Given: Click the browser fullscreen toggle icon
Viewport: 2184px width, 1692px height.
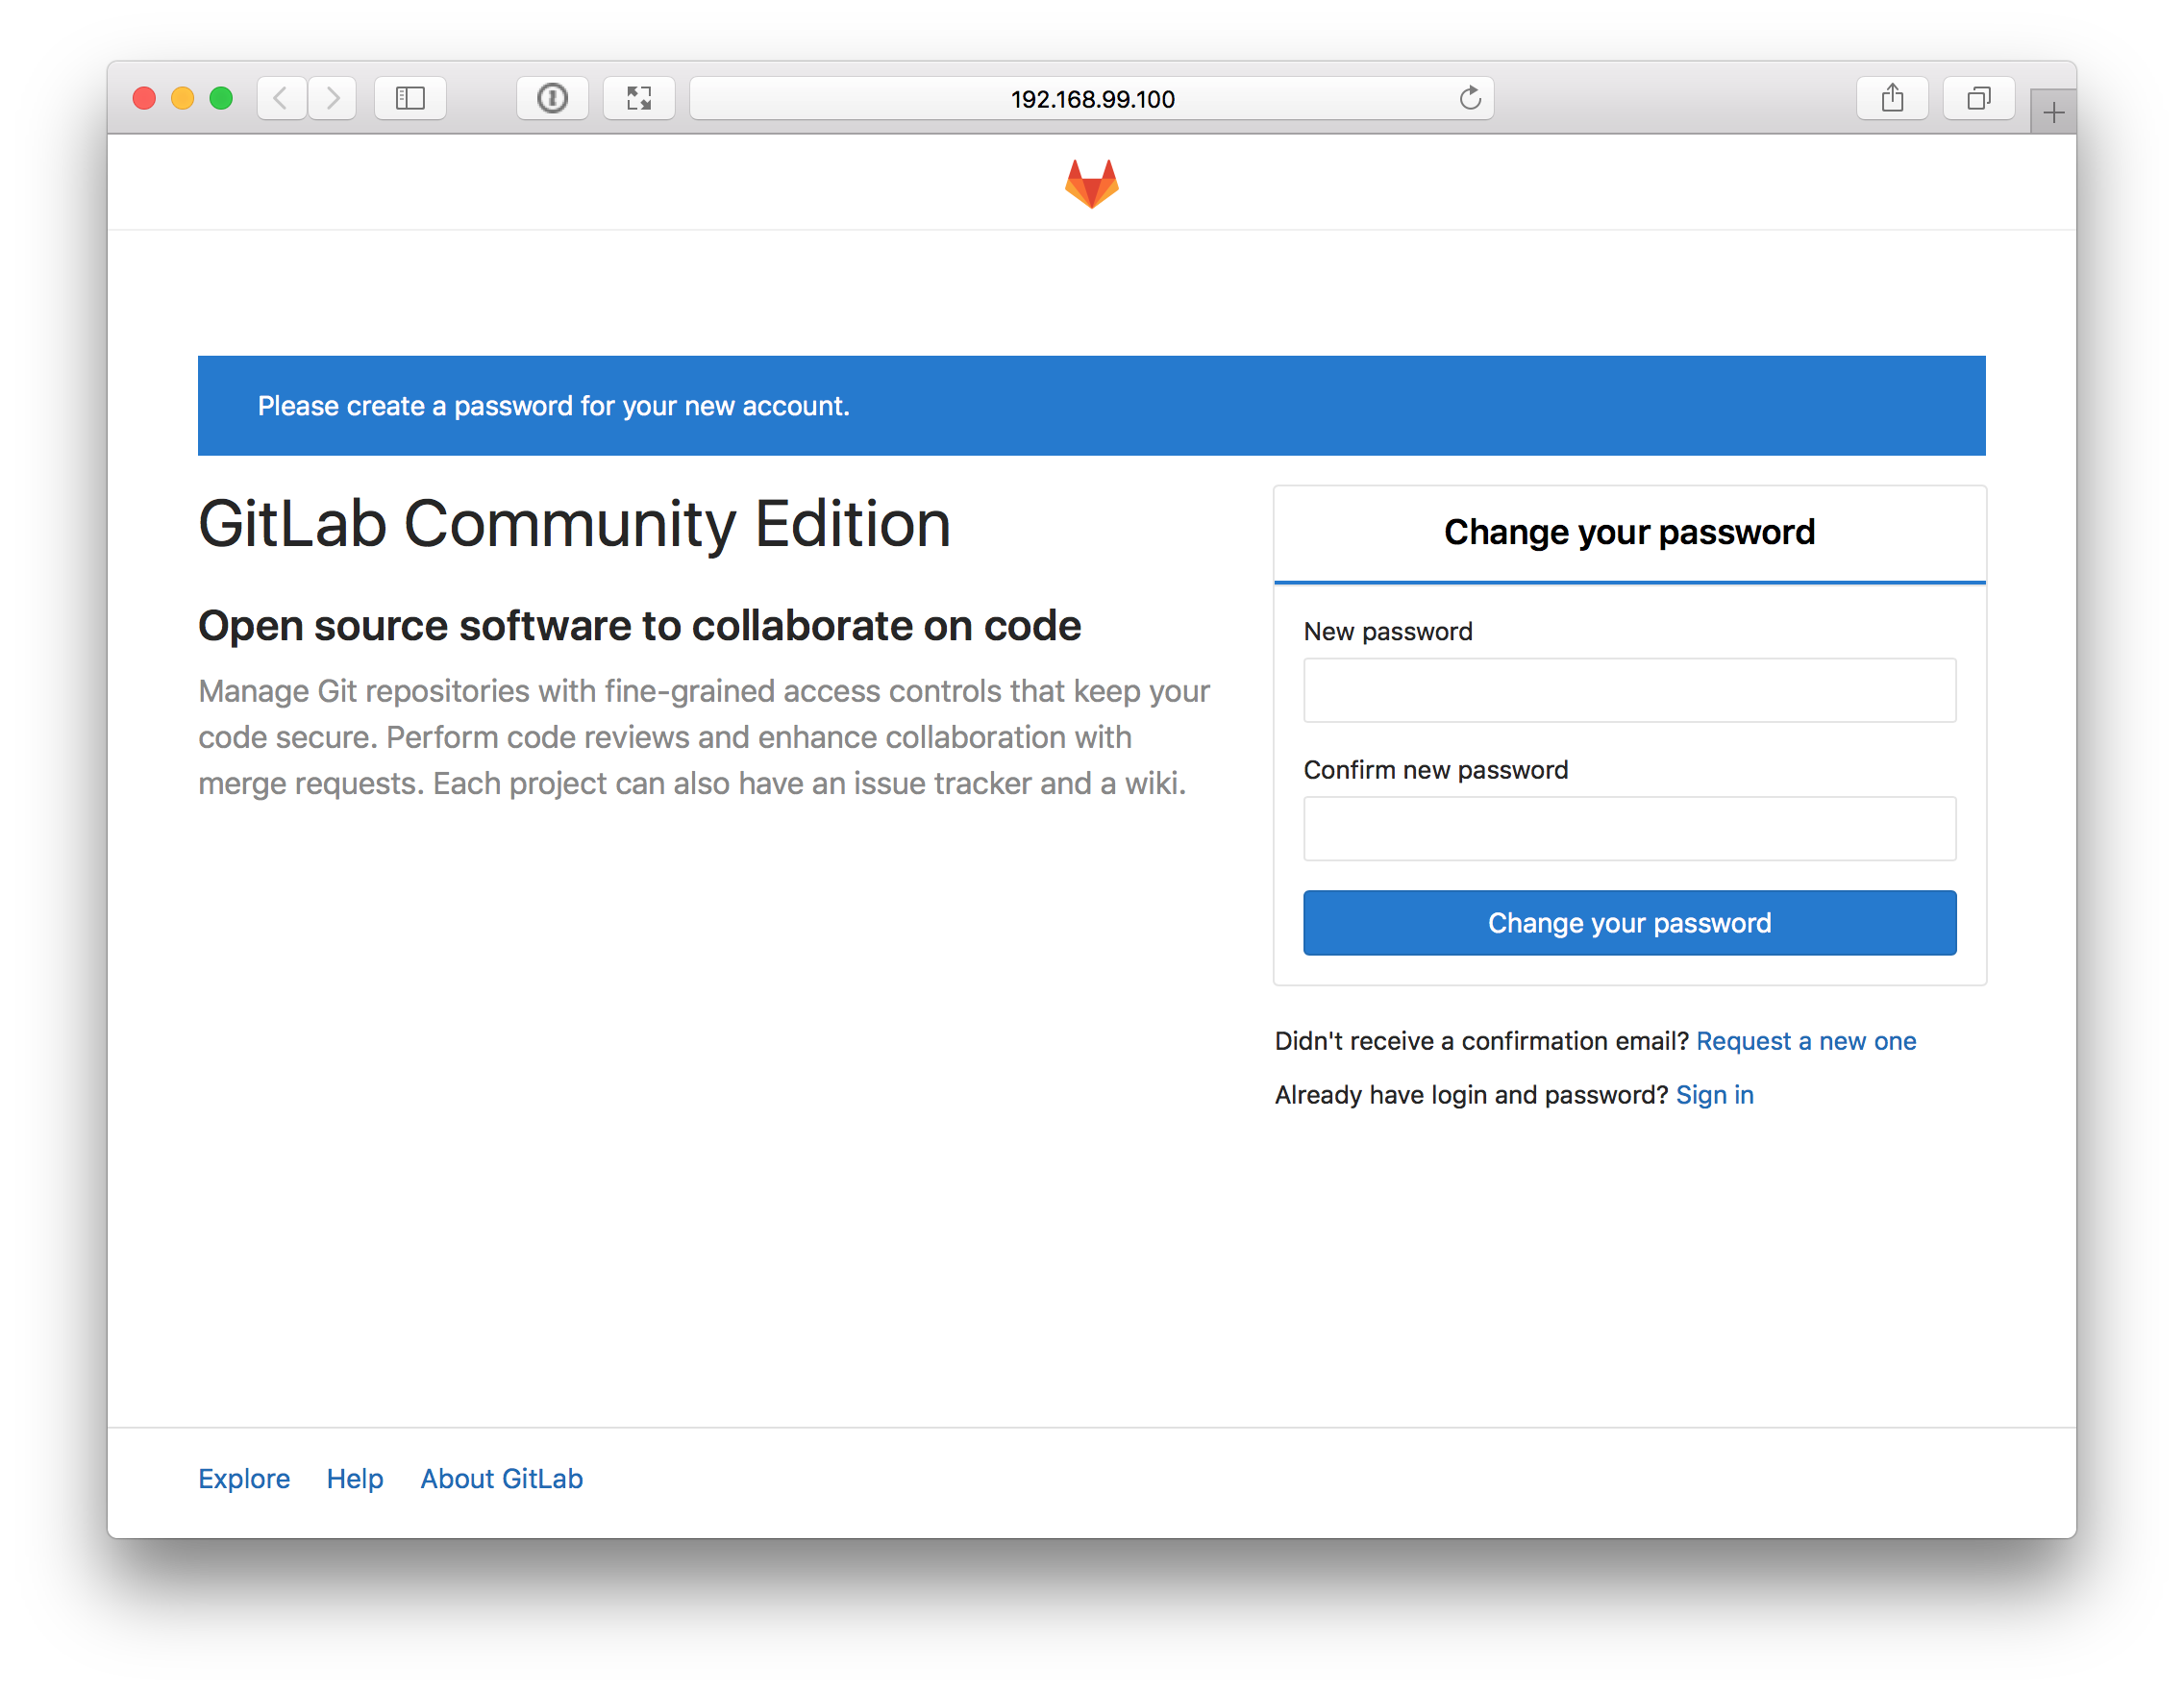Looking at the screenshot, I should click(x=640, y=97).
